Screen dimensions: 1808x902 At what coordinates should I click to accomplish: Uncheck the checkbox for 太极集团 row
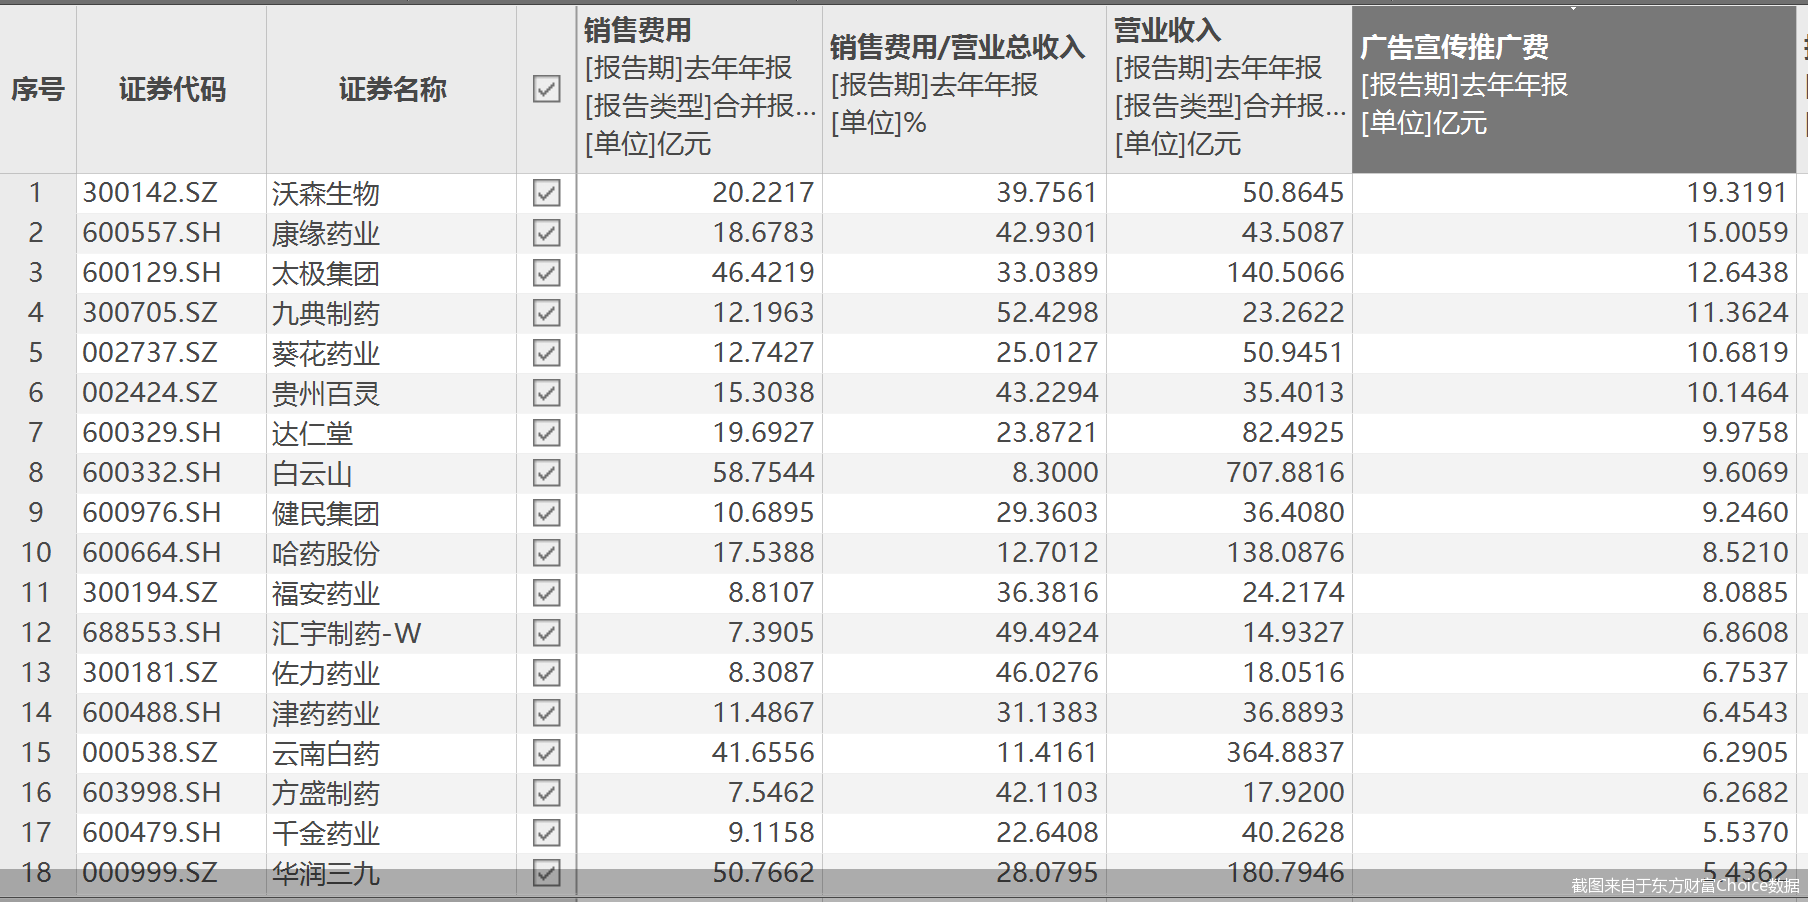point(546,273)
